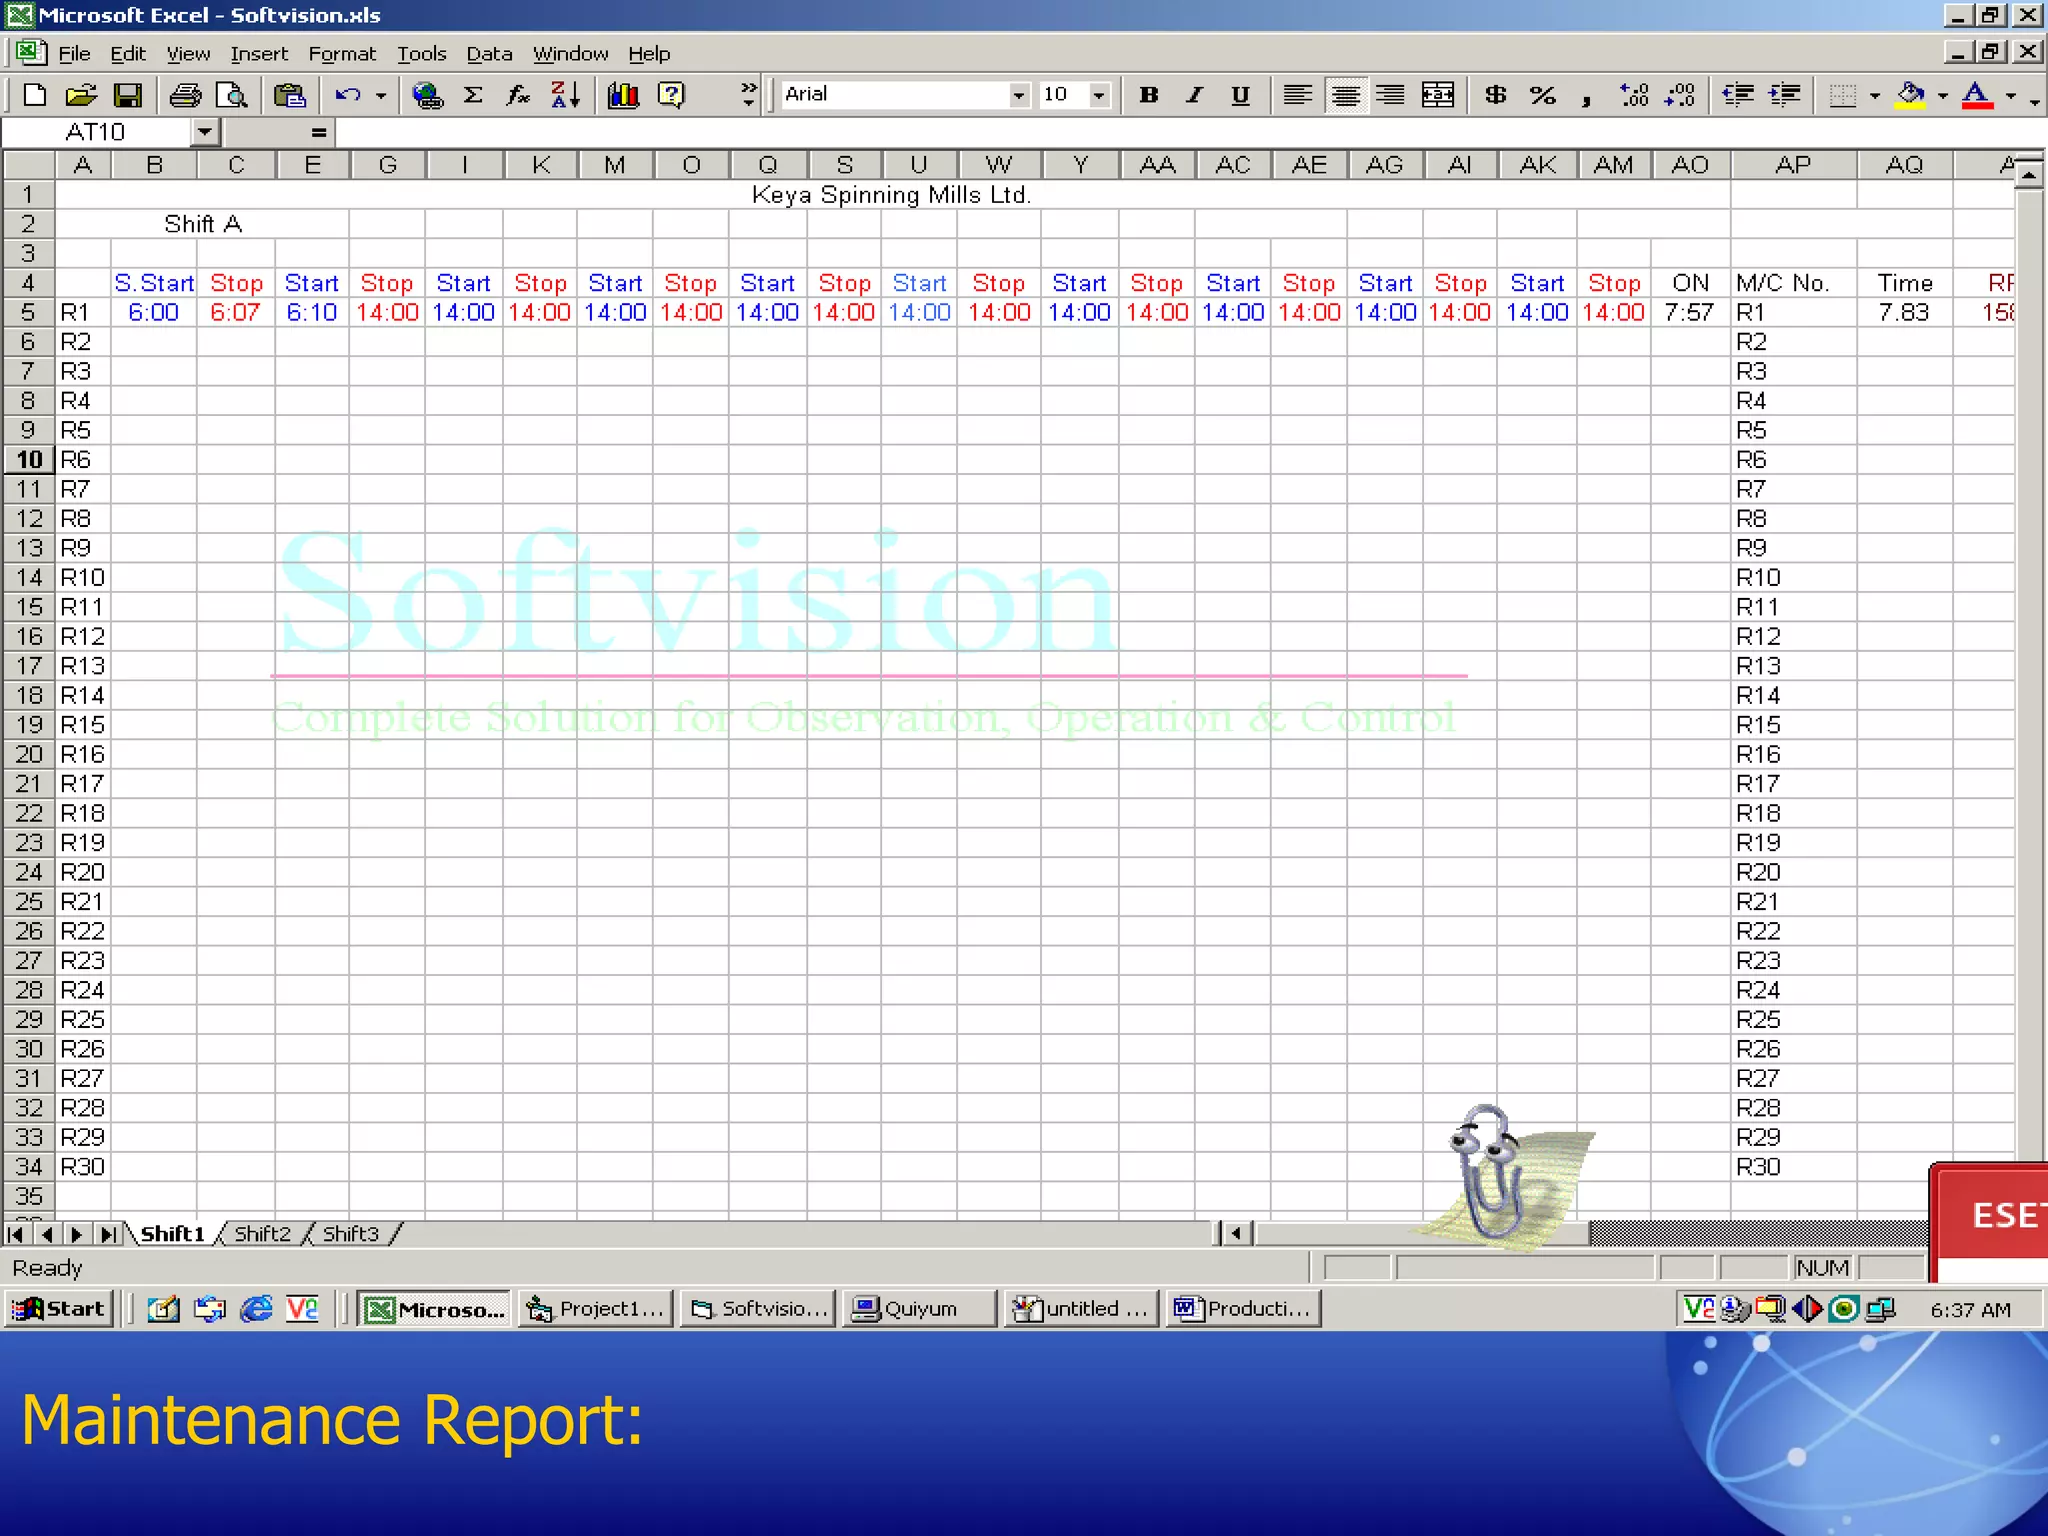Expand the Arial font name dropdown
The image size is (2048, 1536).
coord(1018,95)
